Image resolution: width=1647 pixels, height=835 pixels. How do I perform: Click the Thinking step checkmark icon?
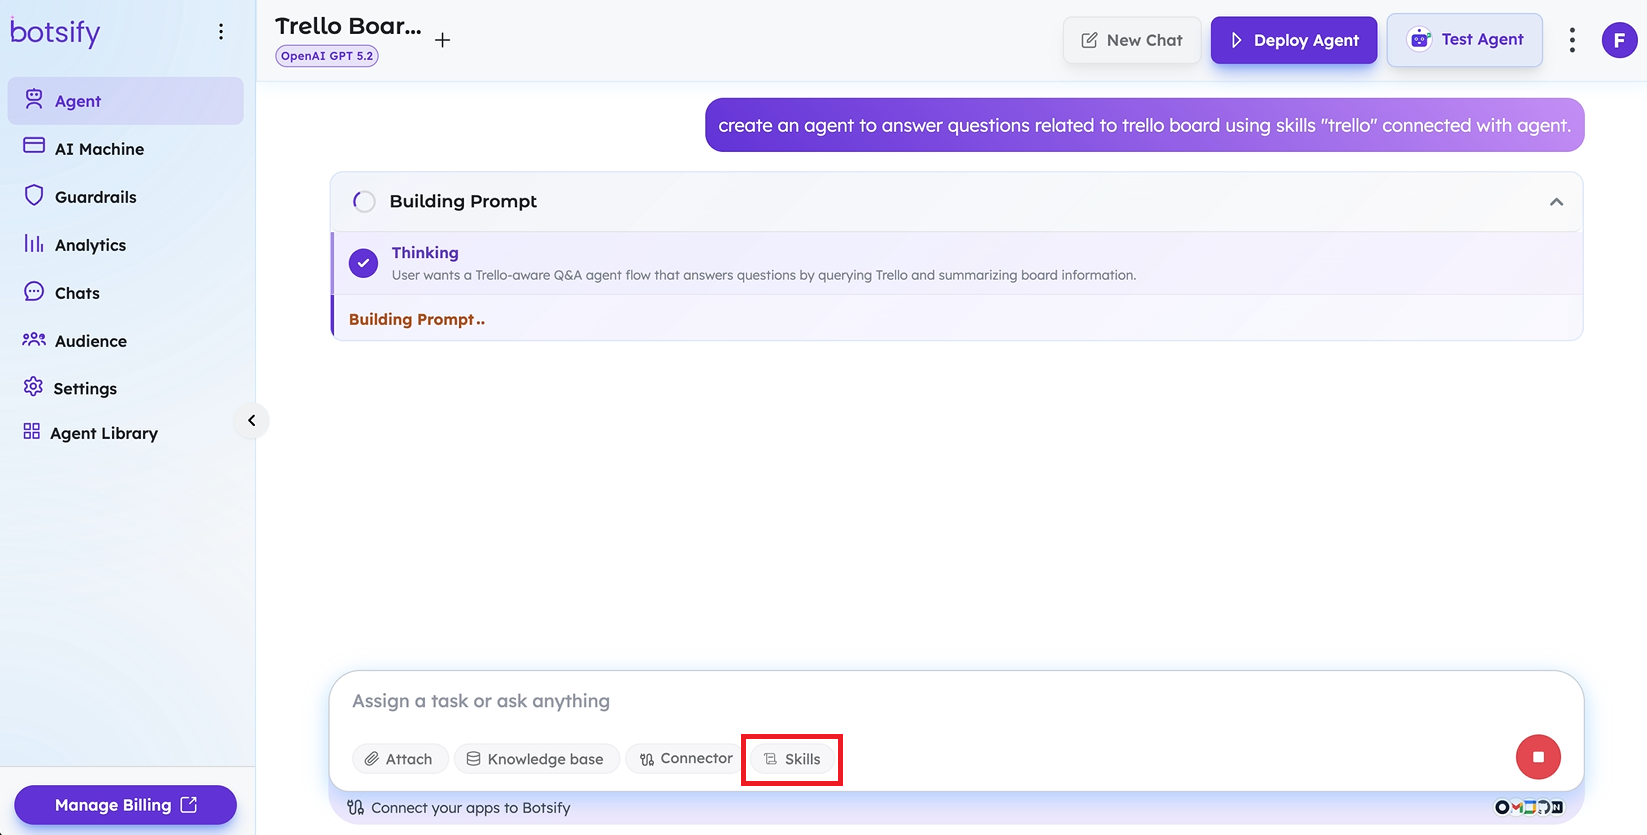point(363,263)
